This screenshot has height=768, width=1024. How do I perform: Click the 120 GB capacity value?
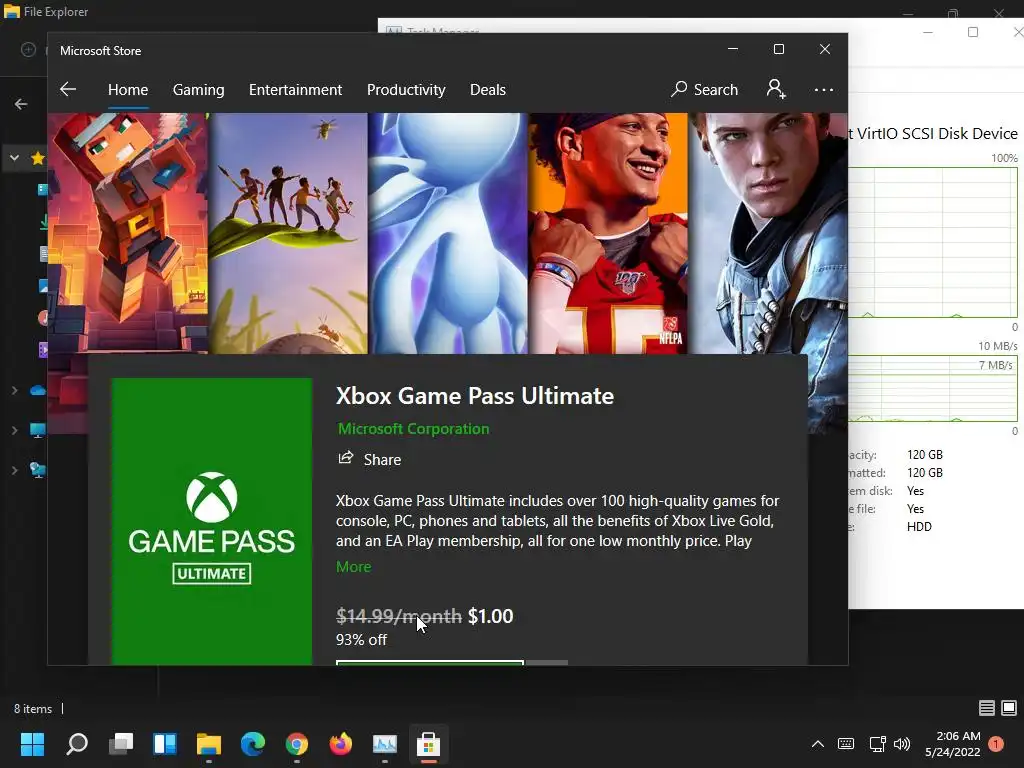[925, 455]
